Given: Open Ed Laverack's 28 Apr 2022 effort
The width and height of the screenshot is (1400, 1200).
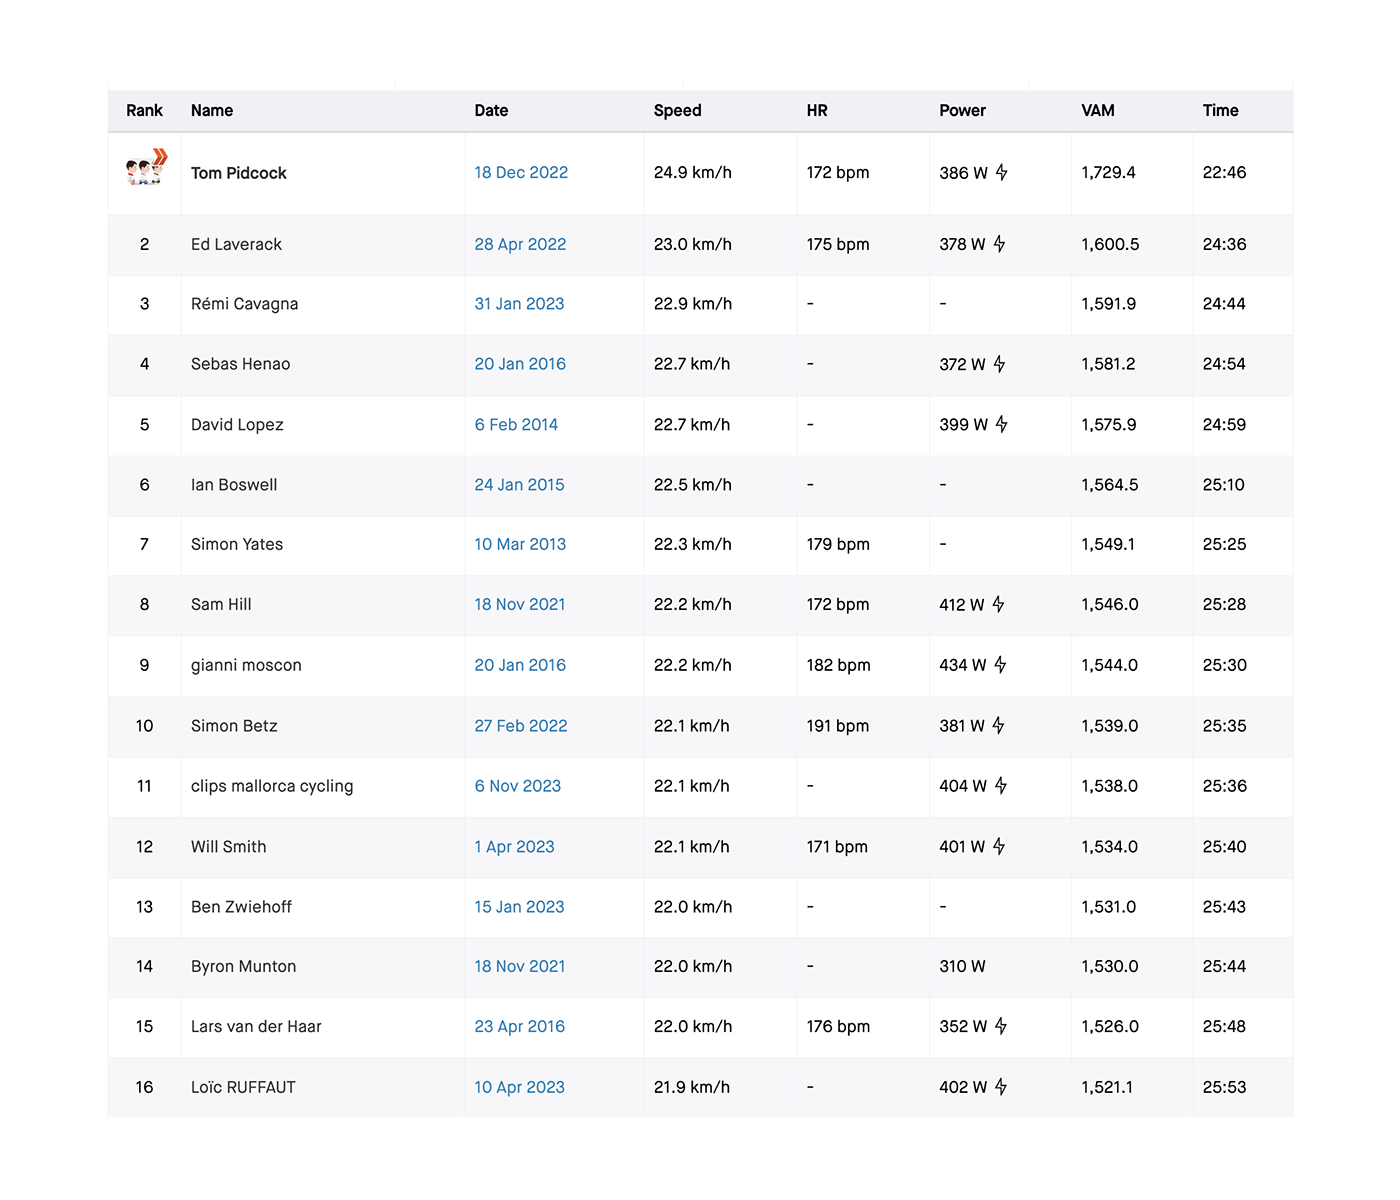Looking at the screenshot, I should tap(520, 244).
